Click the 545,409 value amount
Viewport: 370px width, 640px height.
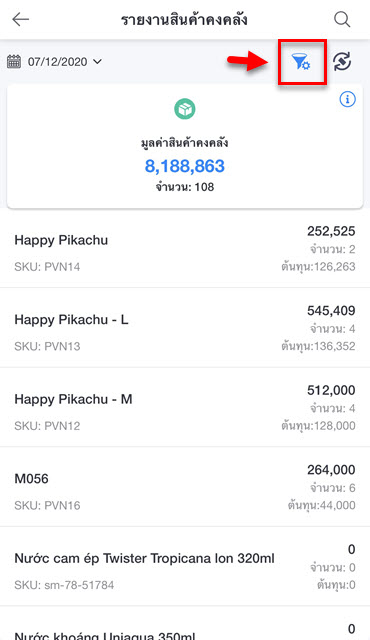click(331, 311)
